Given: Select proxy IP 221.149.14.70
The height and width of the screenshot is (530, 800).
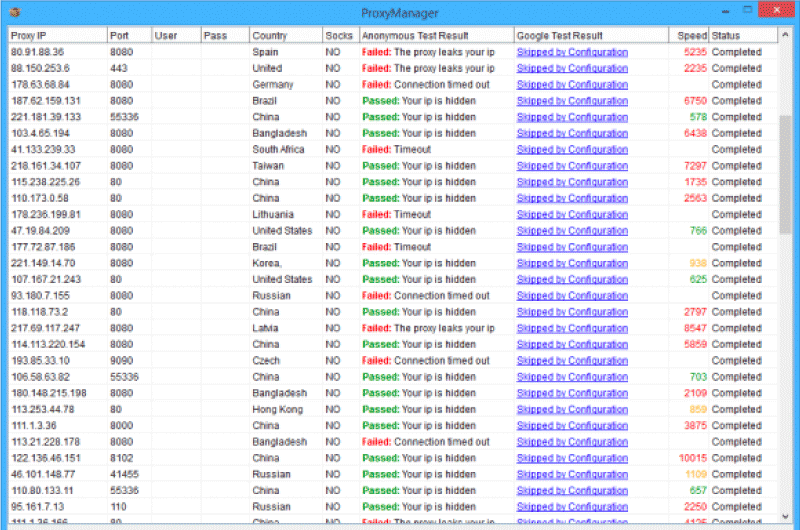Looking at the screenshot, I should (x=43, y=263).
